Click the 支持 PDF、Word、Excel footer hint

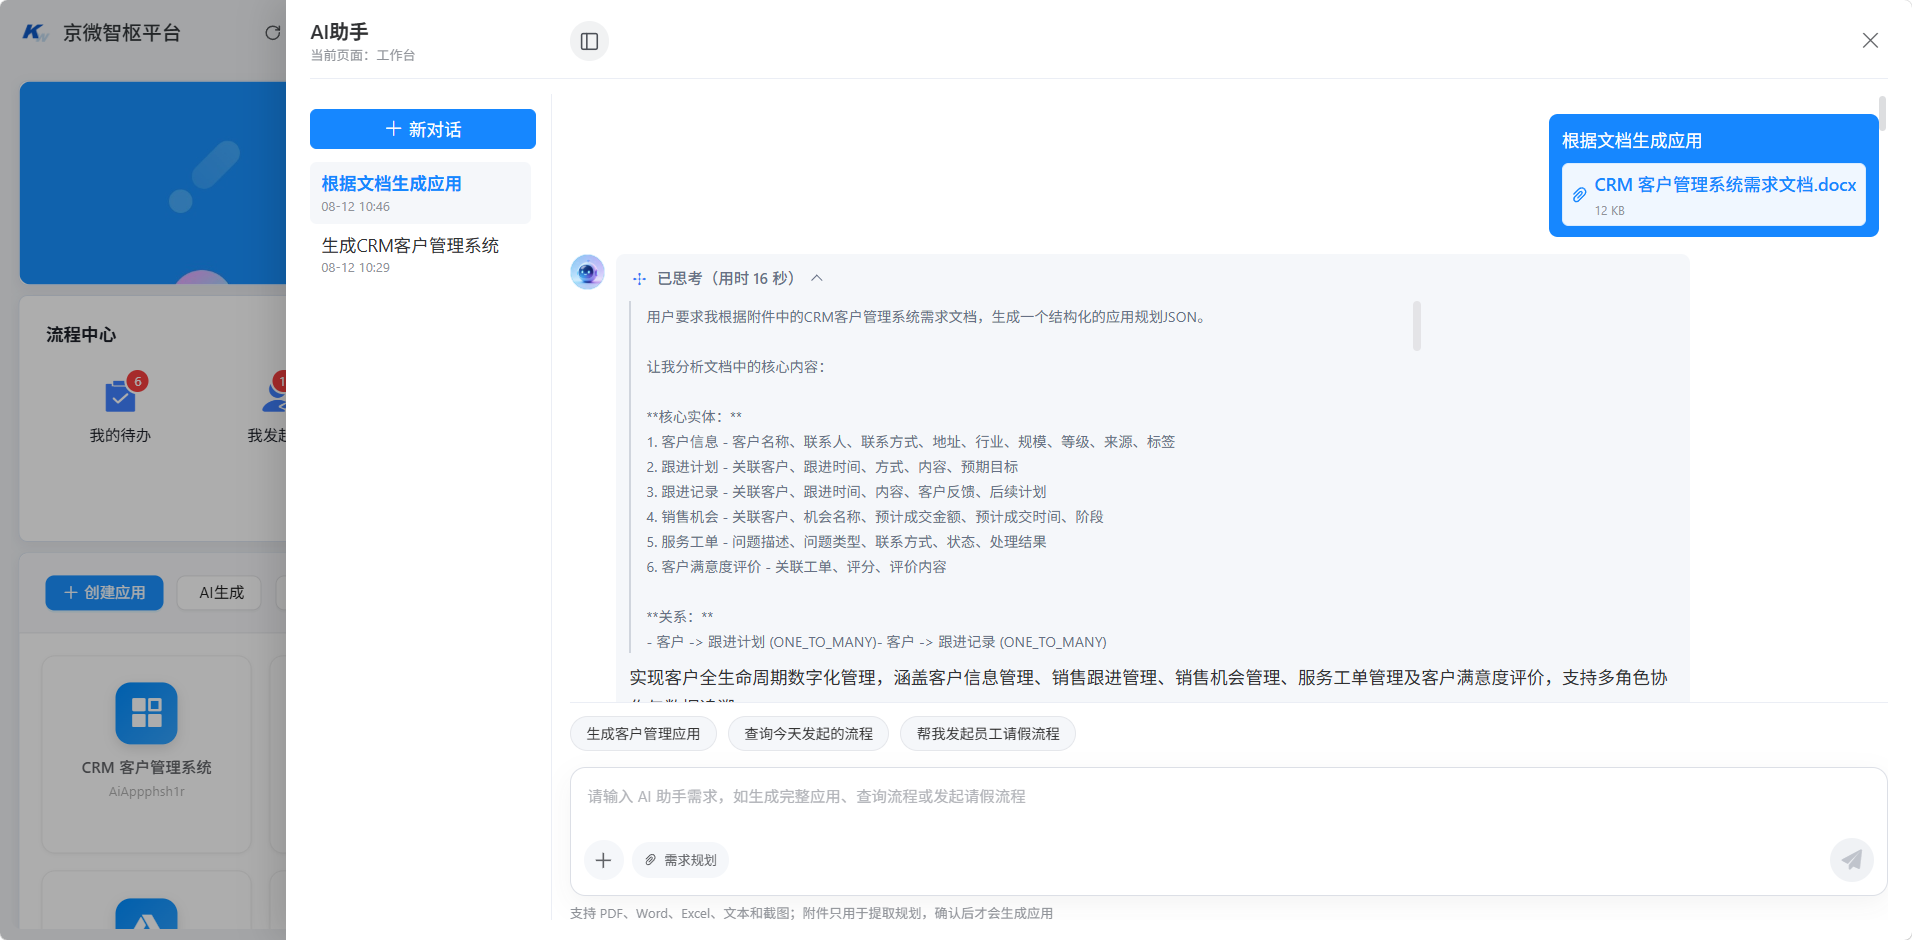pyautogui.click(x=812, y=913)
